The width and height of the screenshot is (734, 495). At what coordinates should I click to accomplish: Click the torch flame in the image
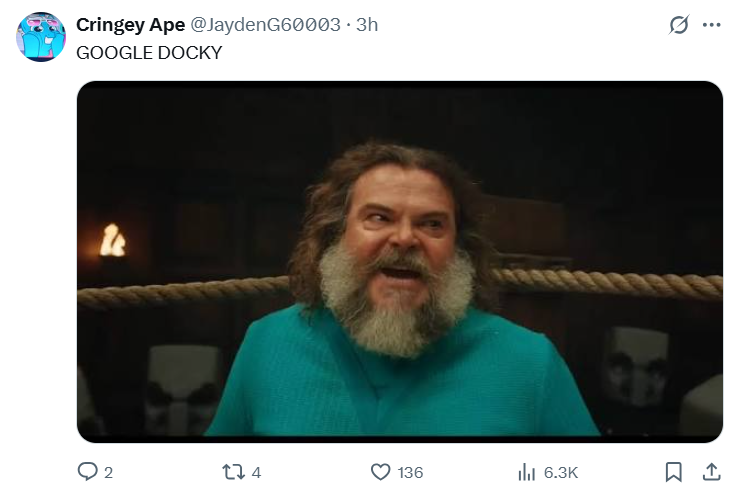click(113, 241)
